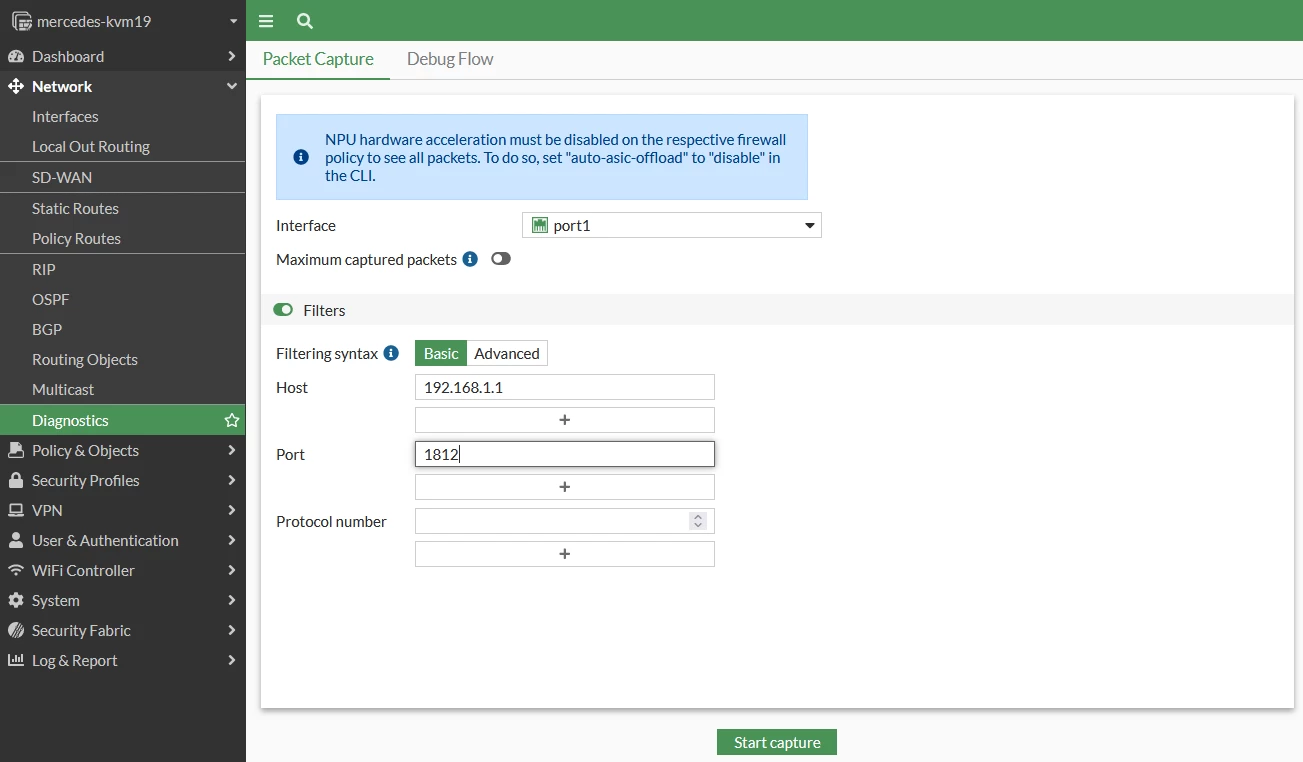
Task: Select Advanced filtering syntax
Action: coord(507,353)
